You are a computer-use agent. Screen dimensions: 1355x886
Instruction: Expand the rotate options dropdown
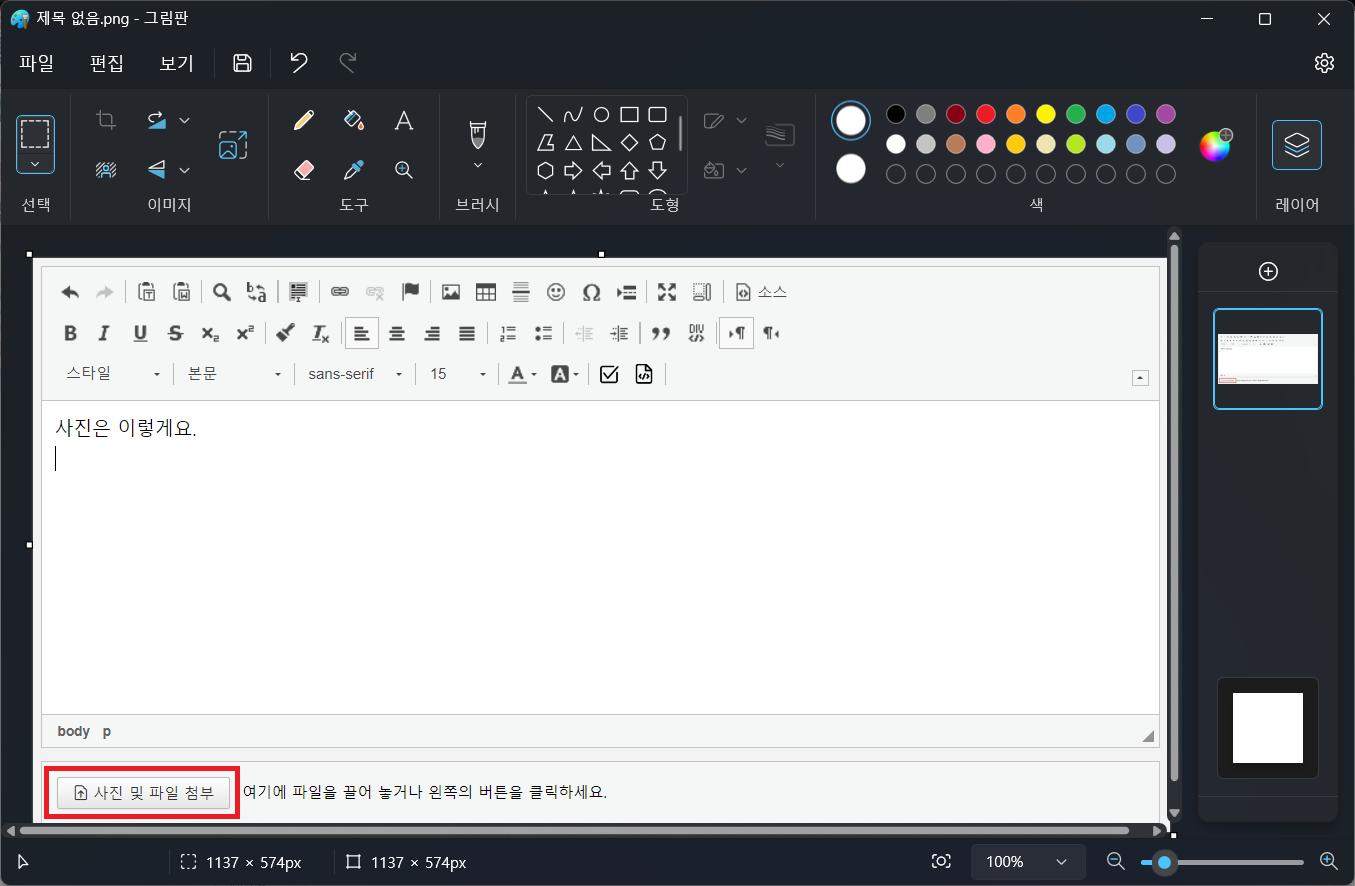pyautogui.click(x=184, y=120)
